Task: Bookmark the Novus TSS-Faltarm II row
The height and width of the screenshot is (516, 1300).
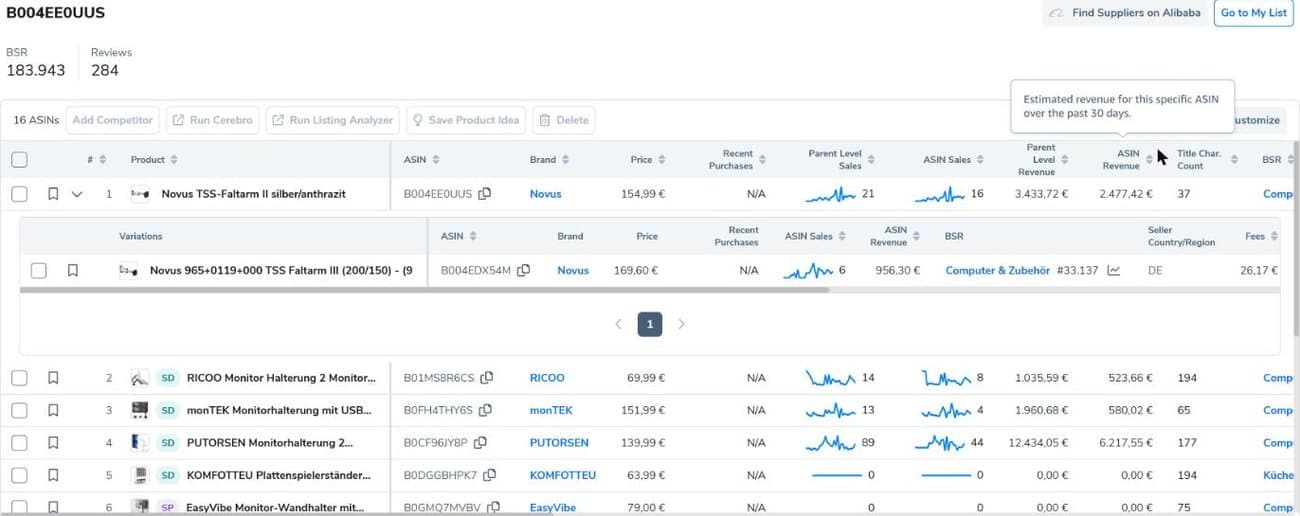Action: click(53, 194)
